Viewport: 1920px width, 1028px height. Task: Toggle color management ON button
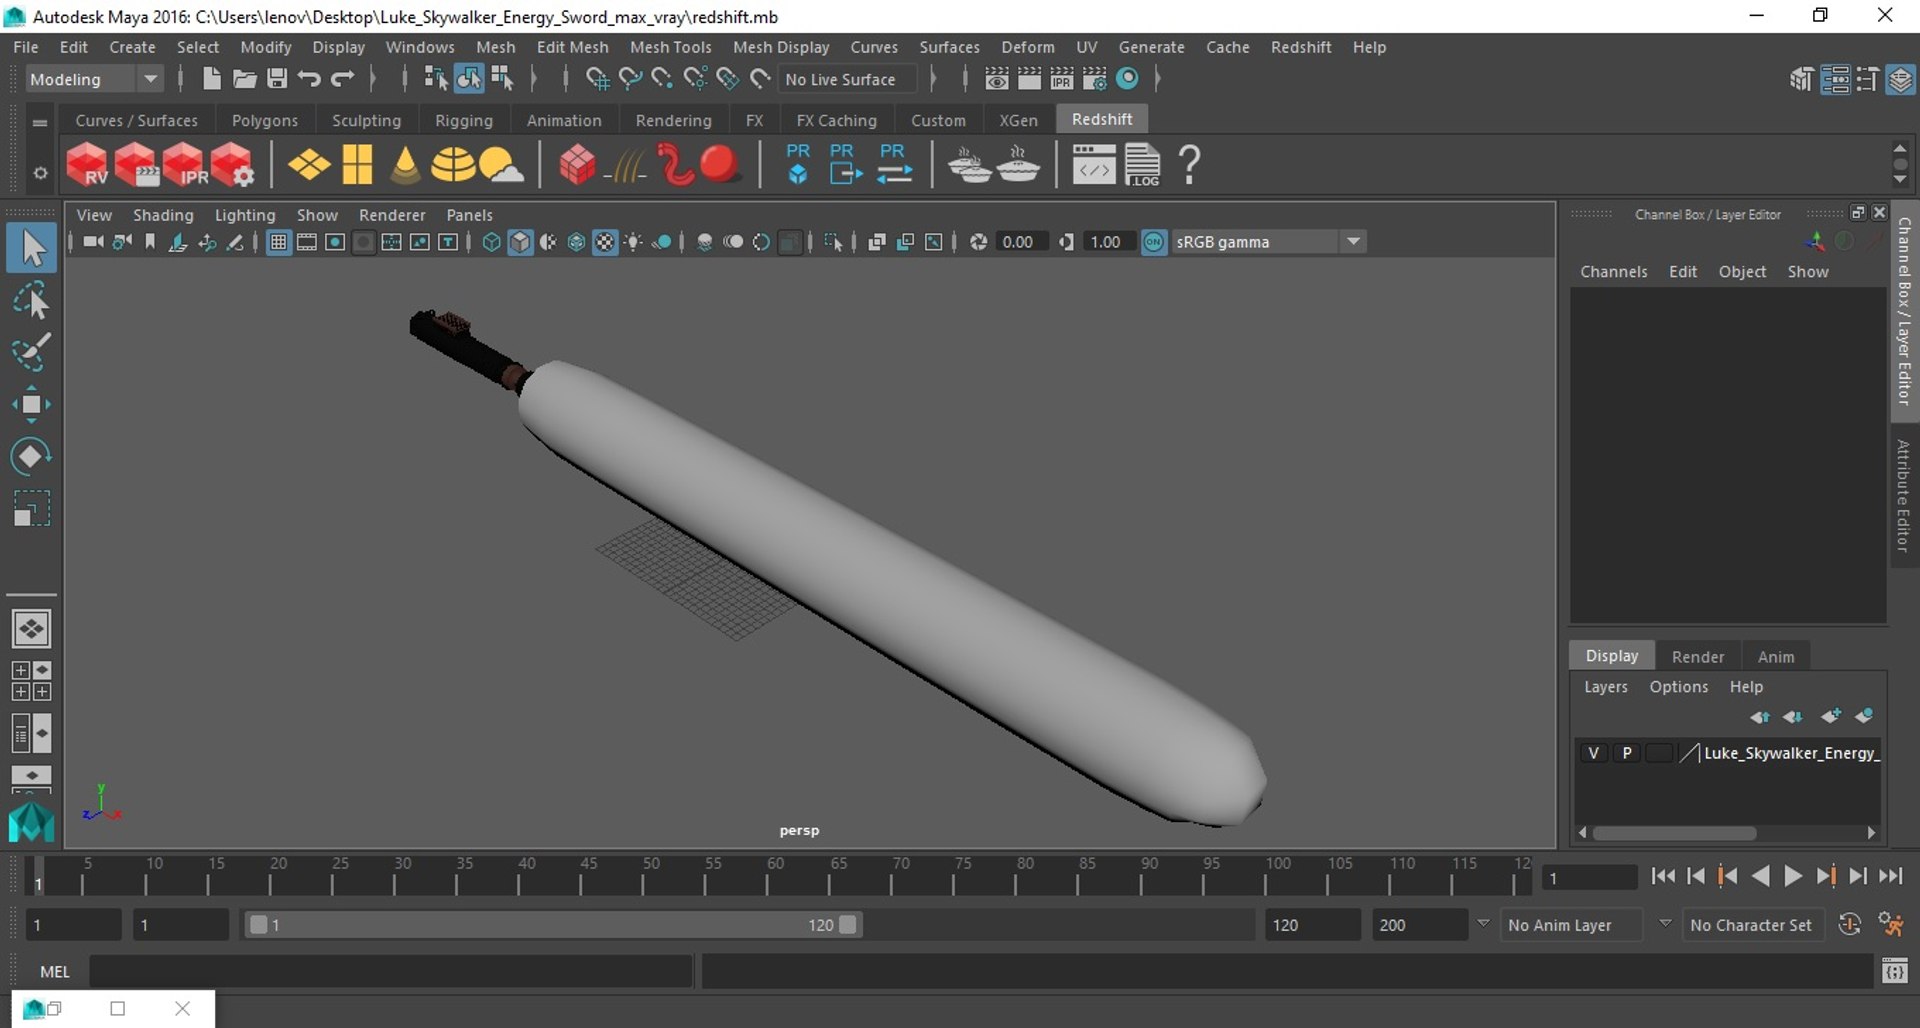point(1154,242)
